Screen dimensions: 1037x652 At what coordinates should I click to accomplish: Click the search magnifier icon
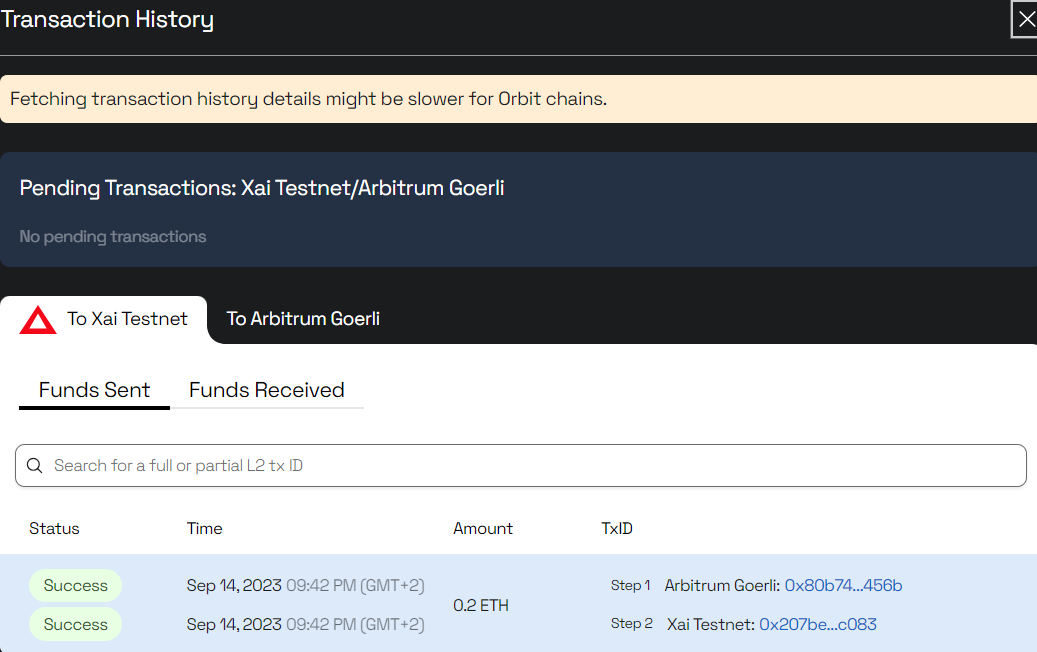point(34,466)
